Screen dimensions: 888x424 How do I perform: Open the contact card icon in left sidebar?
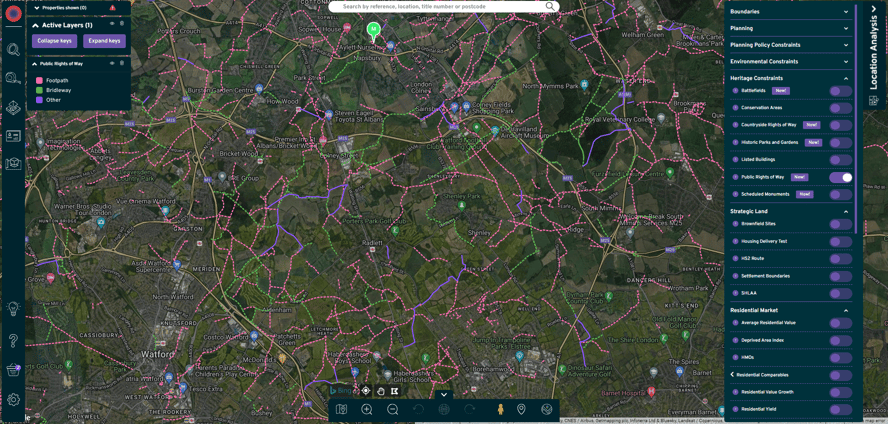13,136
